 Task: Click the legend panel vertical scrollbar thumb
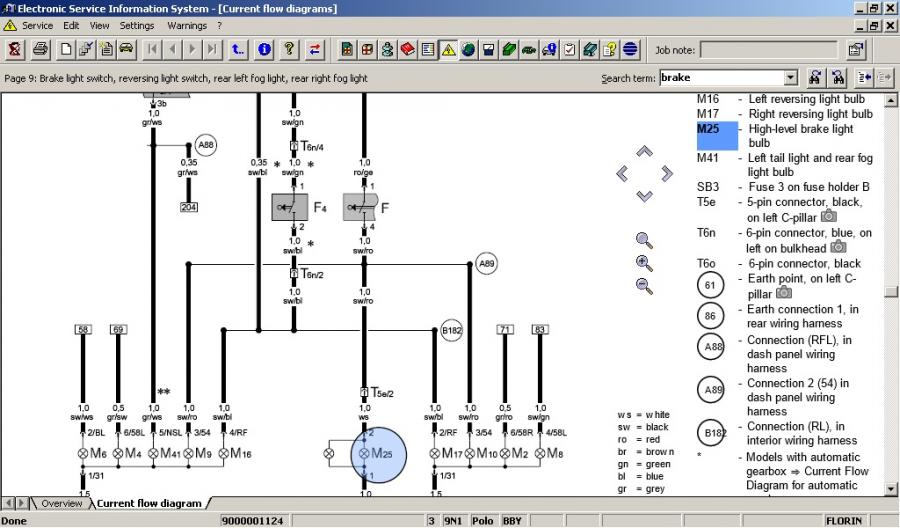coord(891,292)
